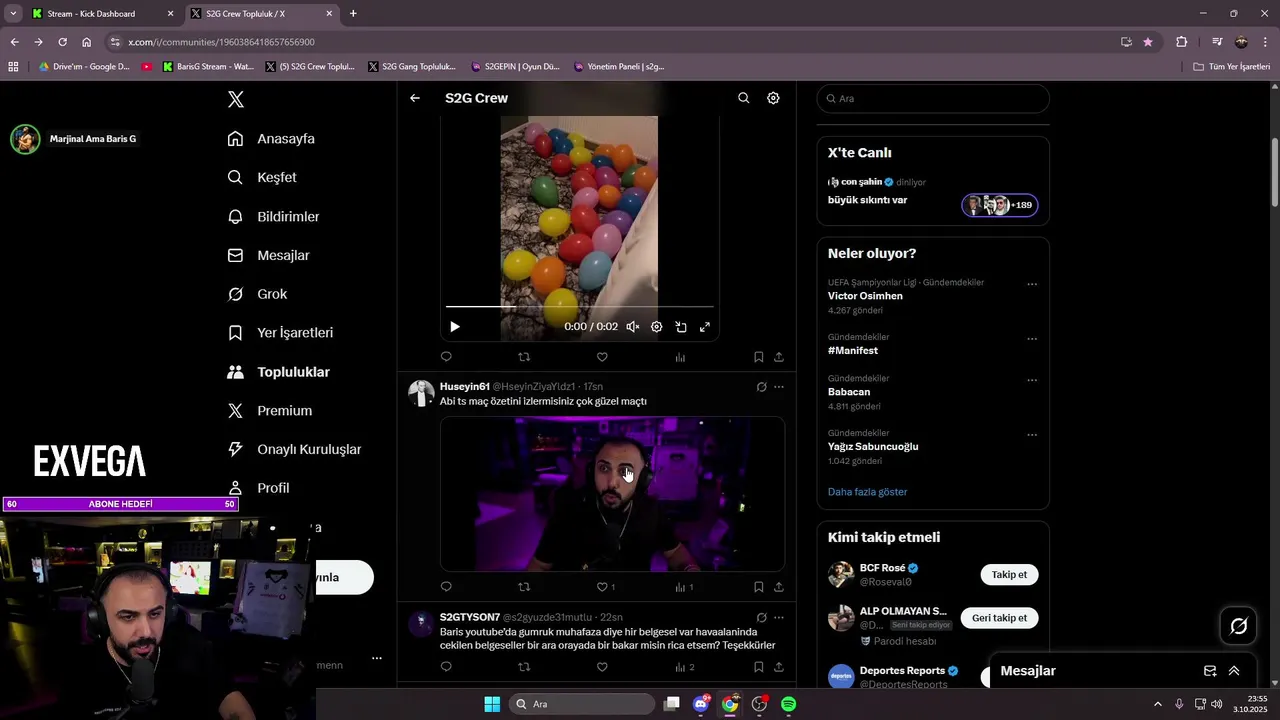Reply to Huseyin61's post
The width and height of the screenshot is (1280, 720).
(x=446, y=587)
